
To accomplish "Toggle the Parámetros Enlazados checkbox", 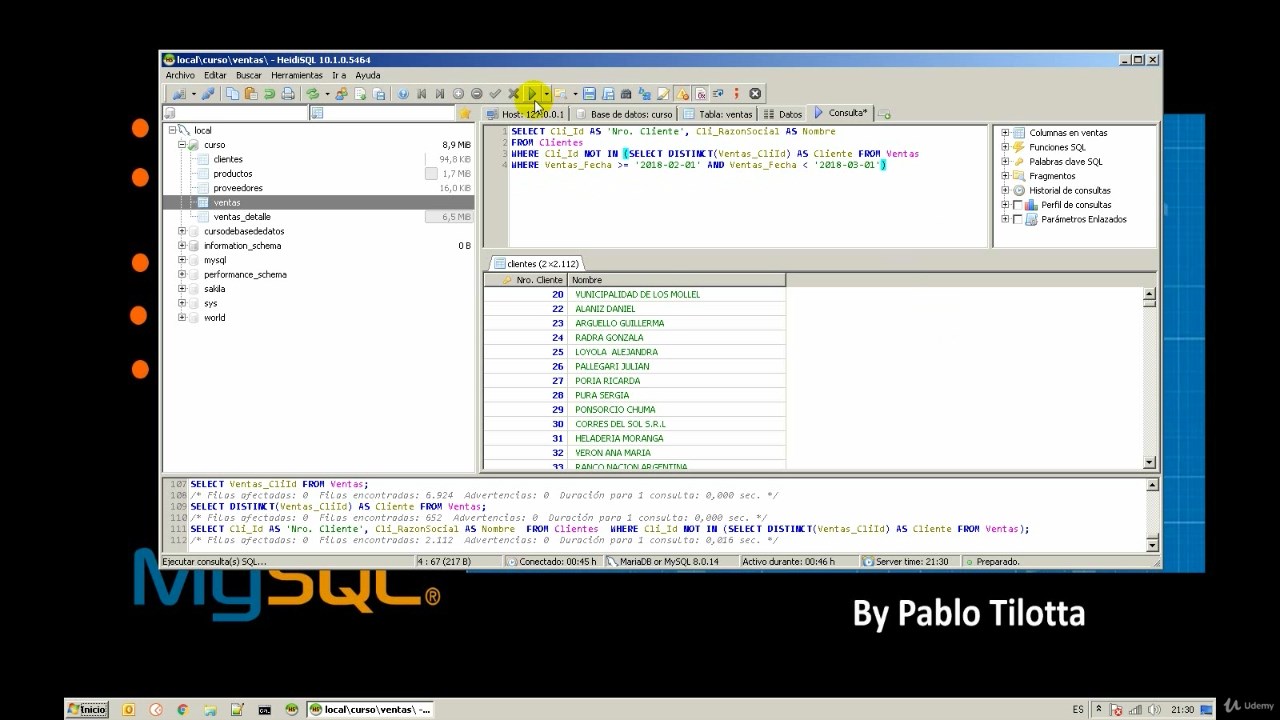I will coord(1018,219).
